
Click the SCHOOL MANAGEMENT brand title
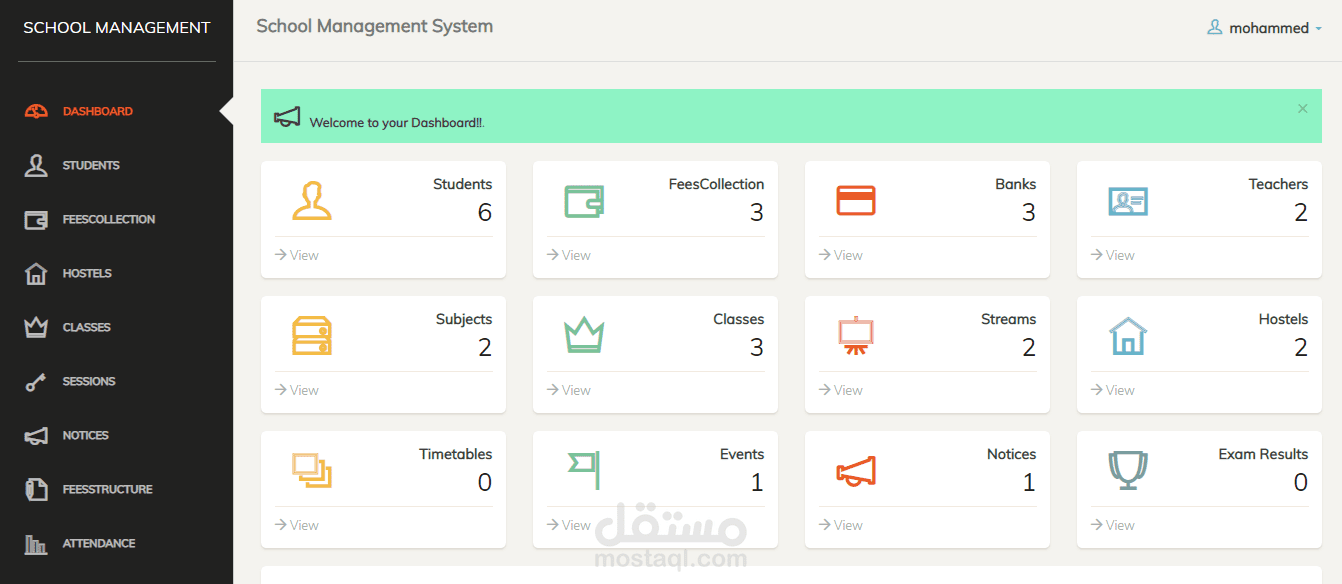117,28
